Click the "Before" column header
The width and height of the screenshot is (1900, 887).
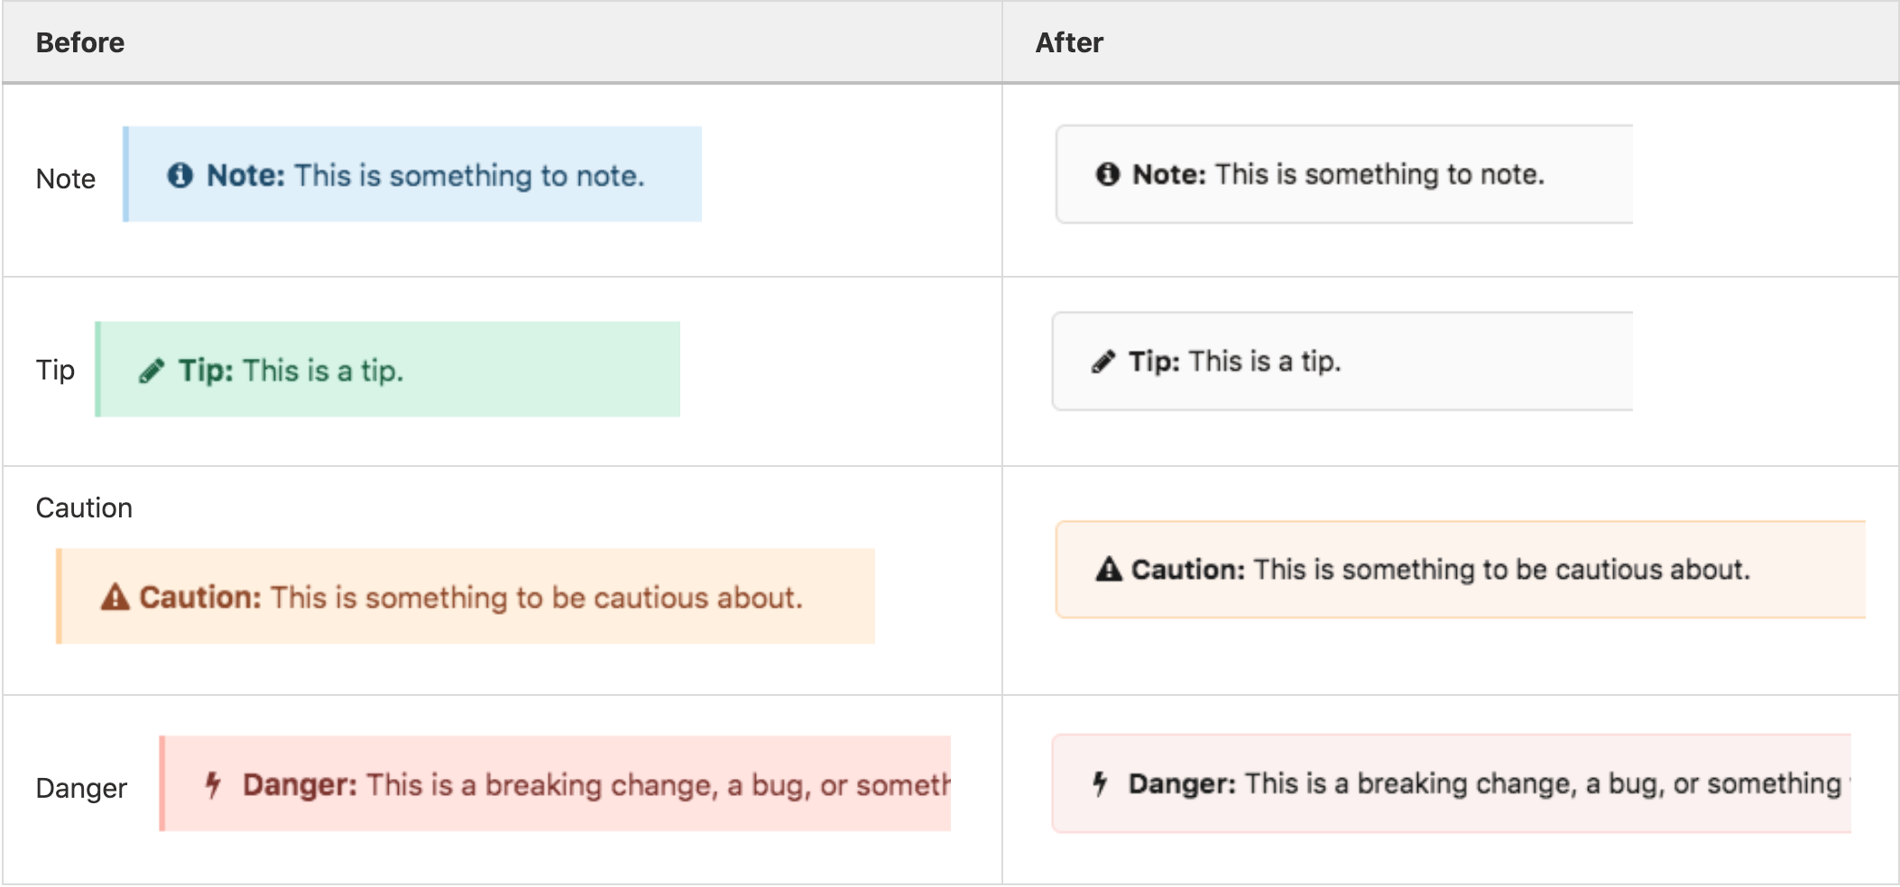pyautogui.click(x=80, y=43)
